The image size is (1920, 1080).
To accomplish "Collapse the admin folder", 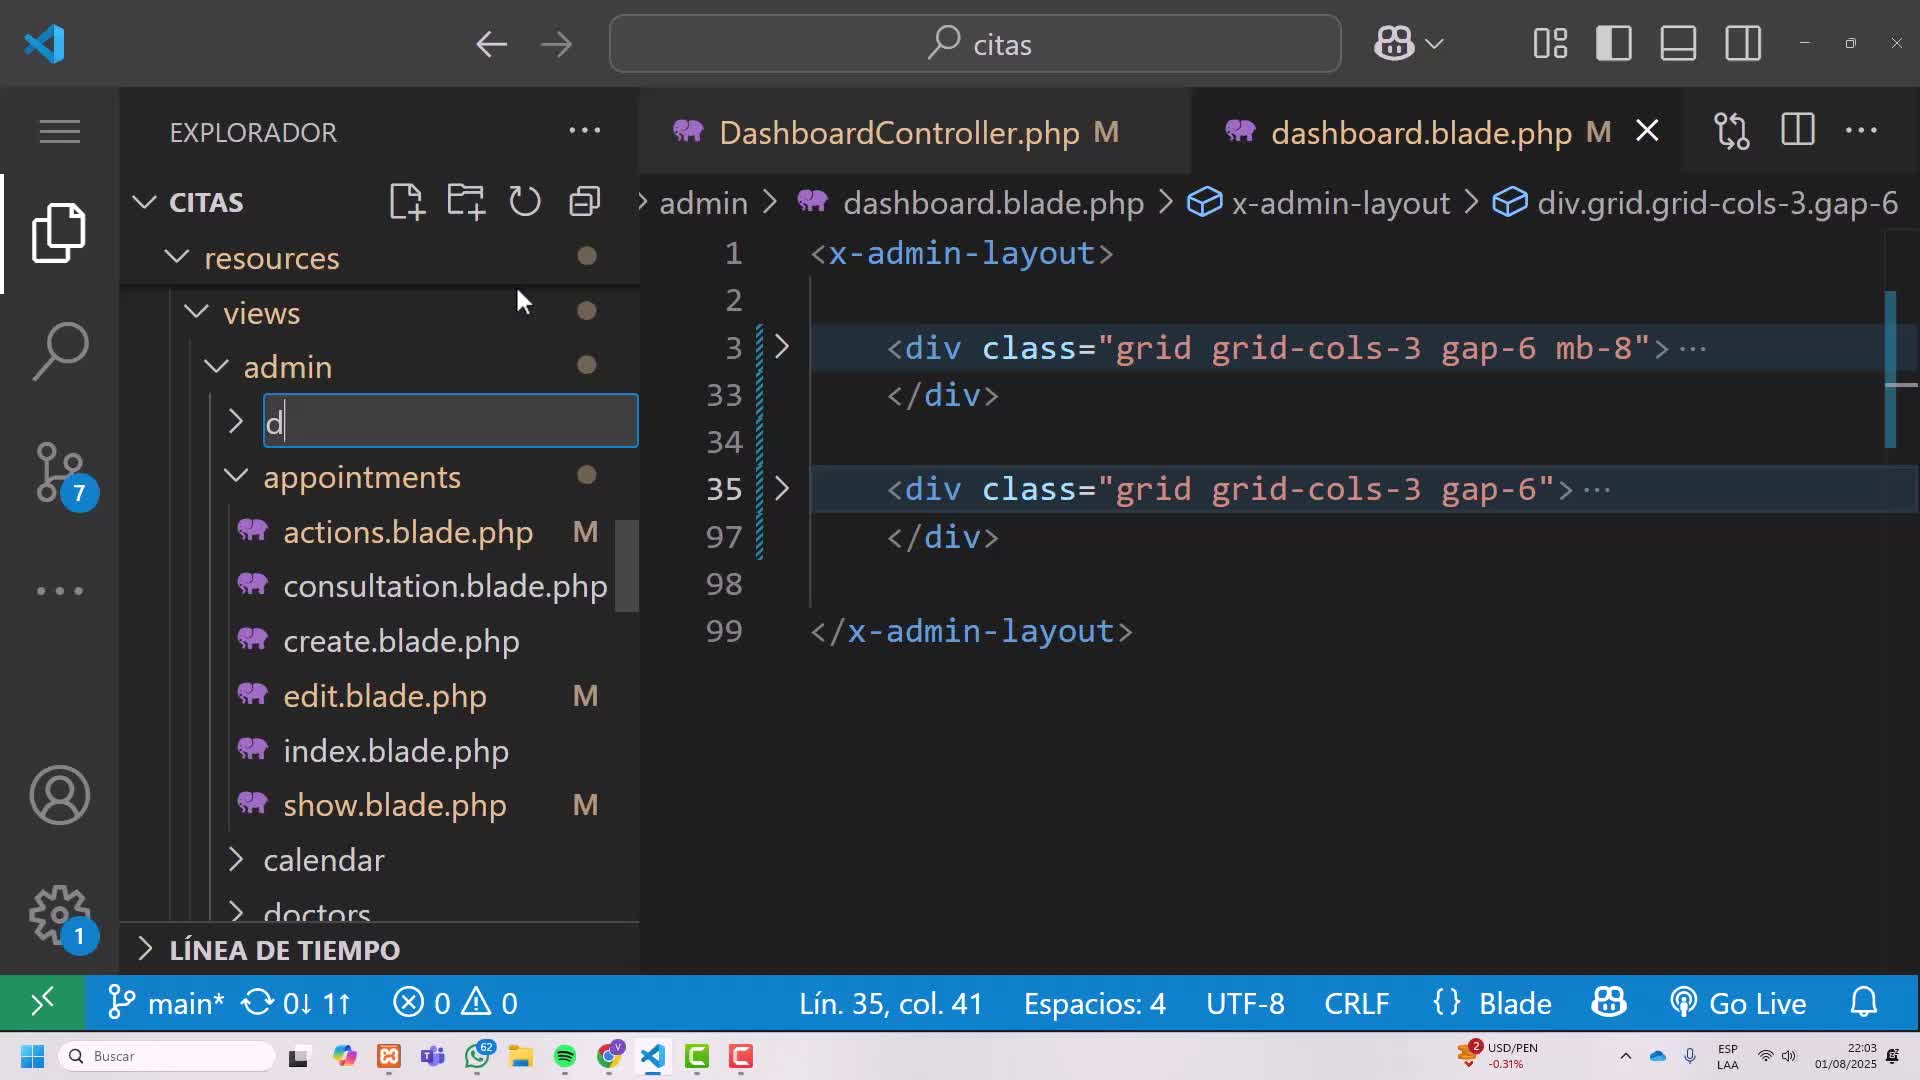I will (217, 366).
